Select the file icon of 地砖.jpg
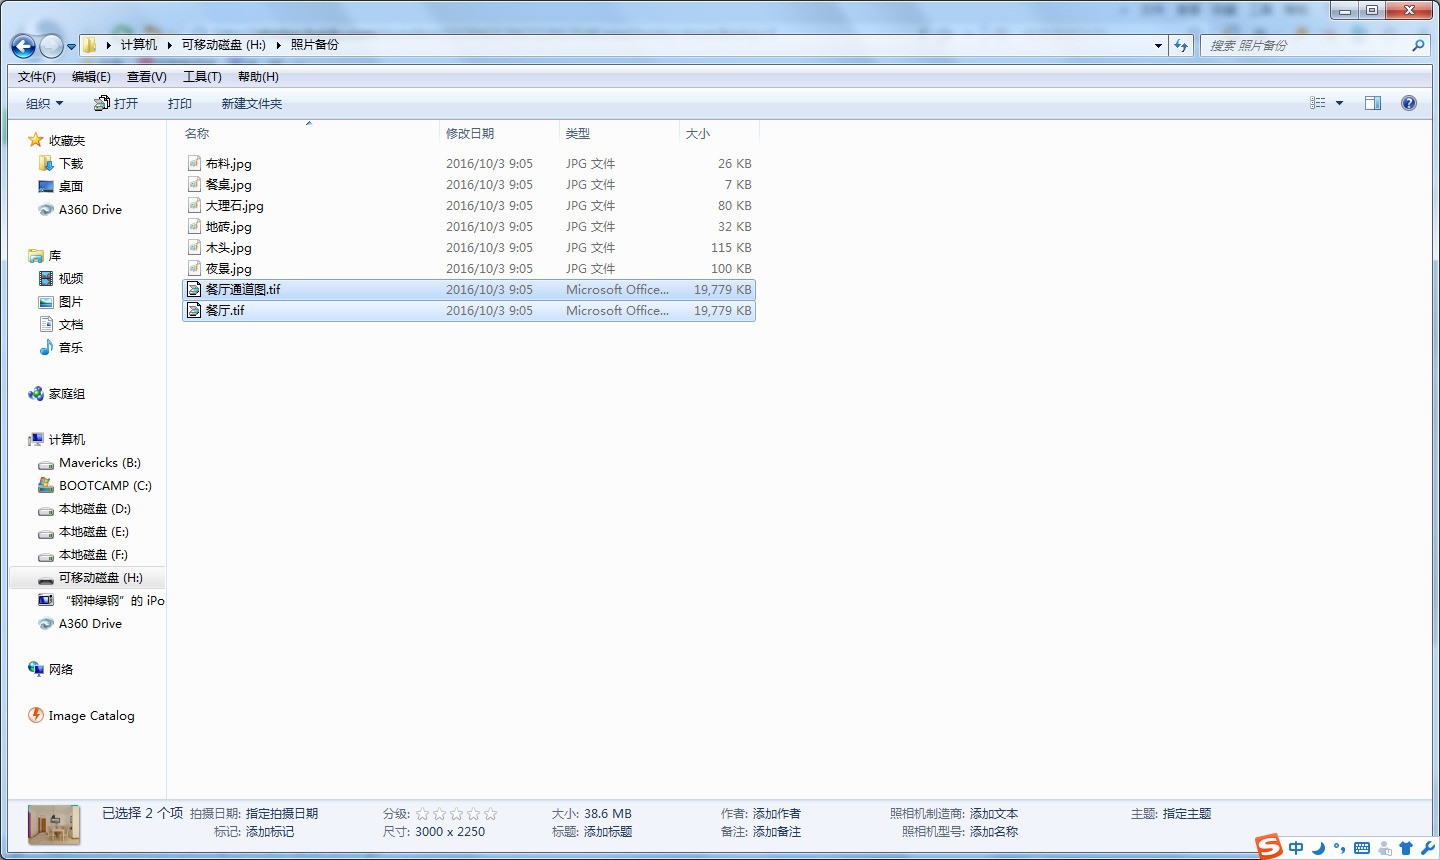Screen dimensions: 1440x860 pyautogui.click(x=195, y=226)
